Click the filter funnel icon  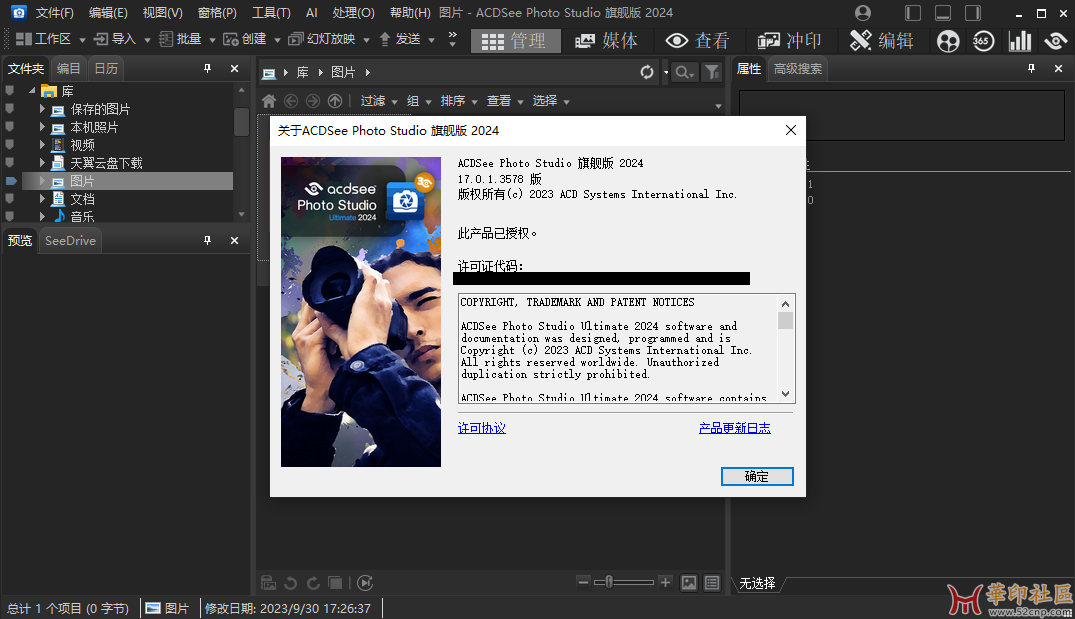[x=712, y=72]
